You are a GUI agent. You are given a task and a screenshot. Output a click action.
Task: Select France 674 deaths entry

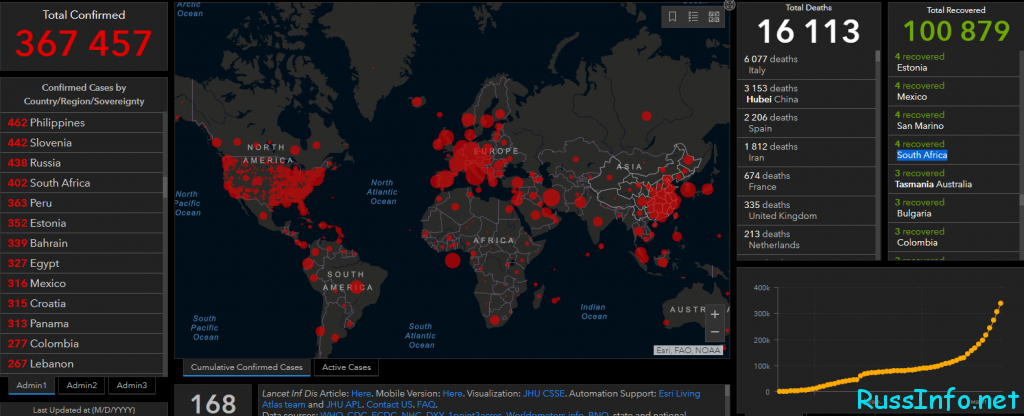coord(806,181)
